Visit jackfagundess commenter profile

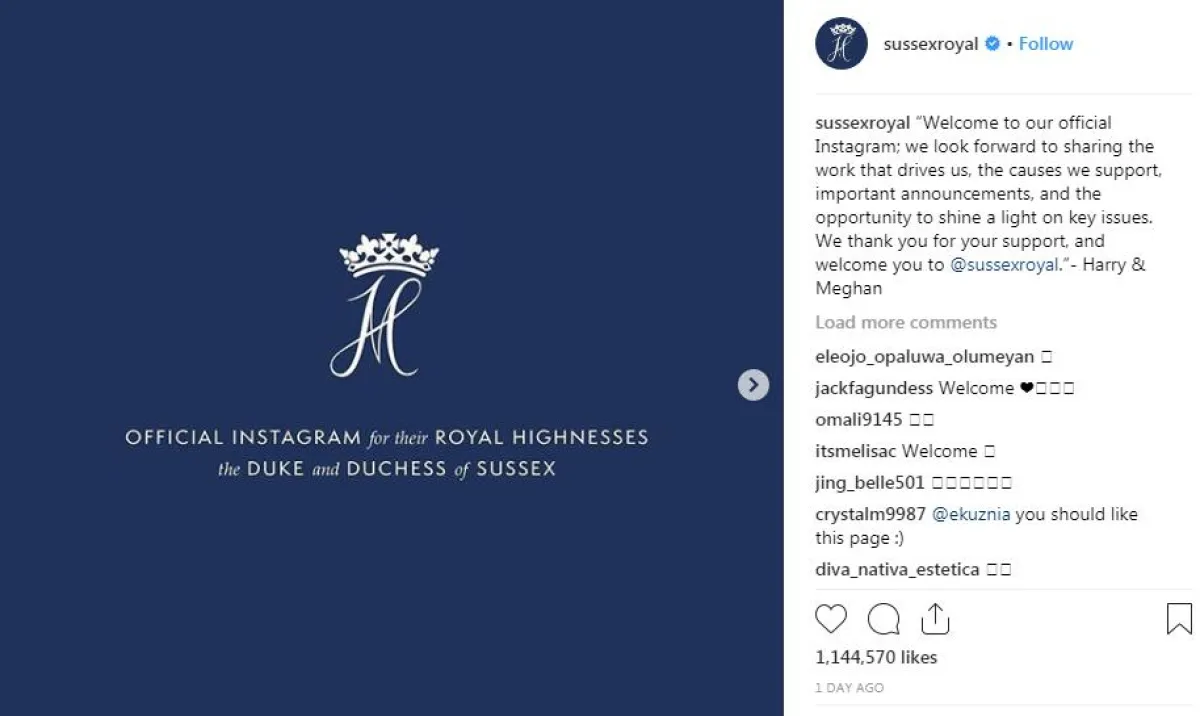[874, 388]
